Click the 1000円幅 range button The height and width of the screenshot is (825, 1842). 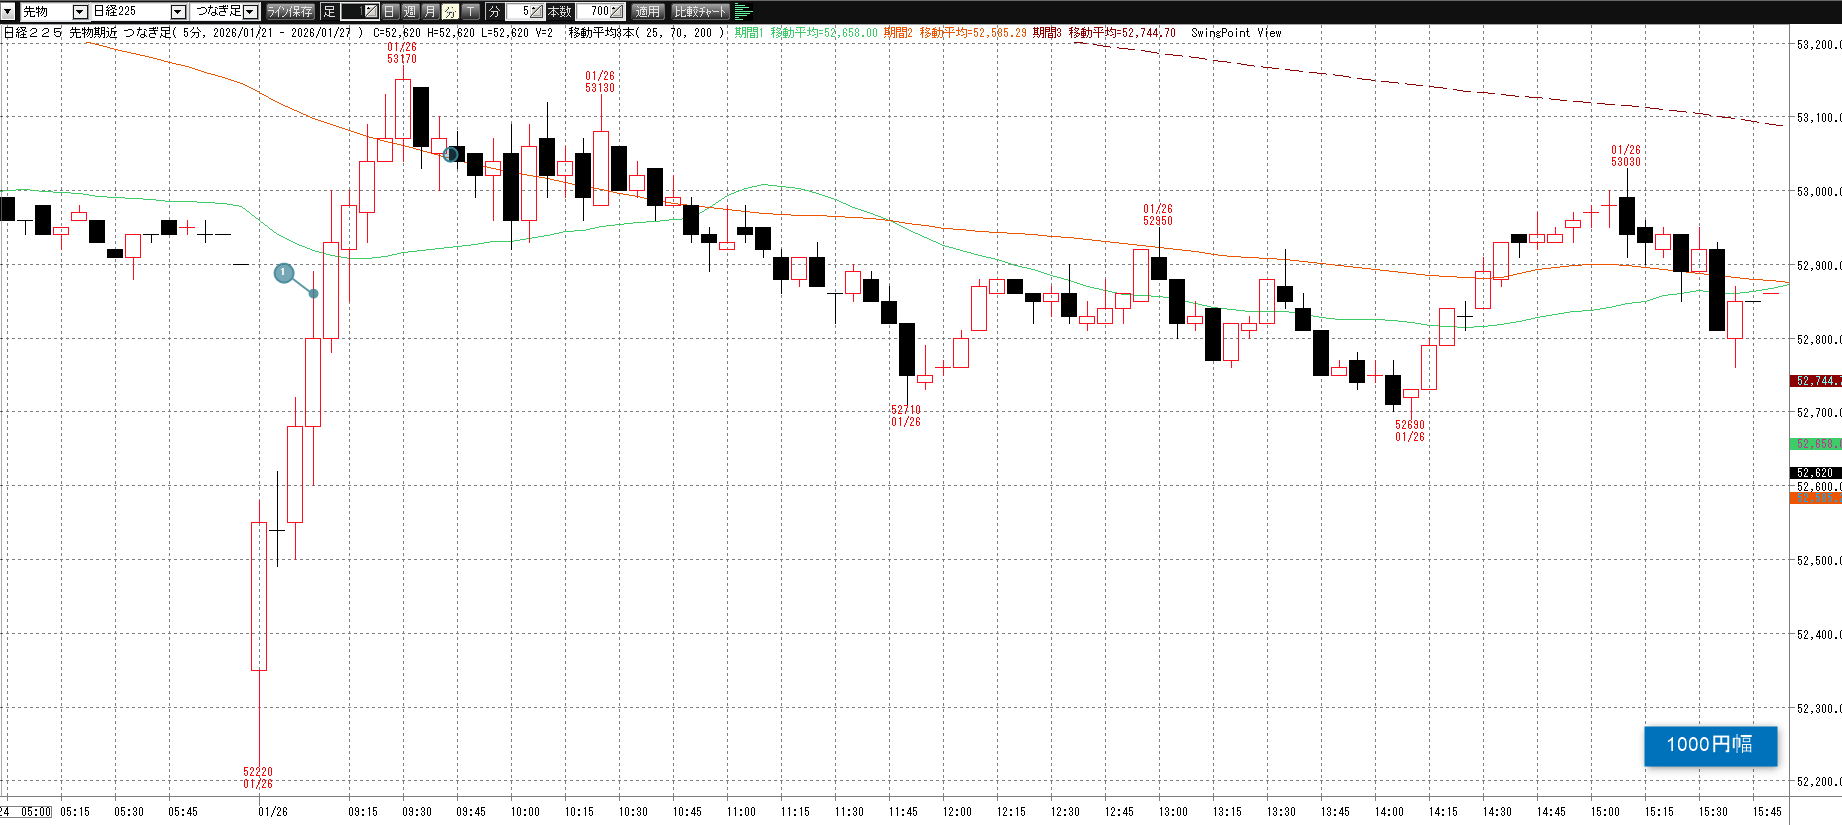click(x=1710, y=745)
